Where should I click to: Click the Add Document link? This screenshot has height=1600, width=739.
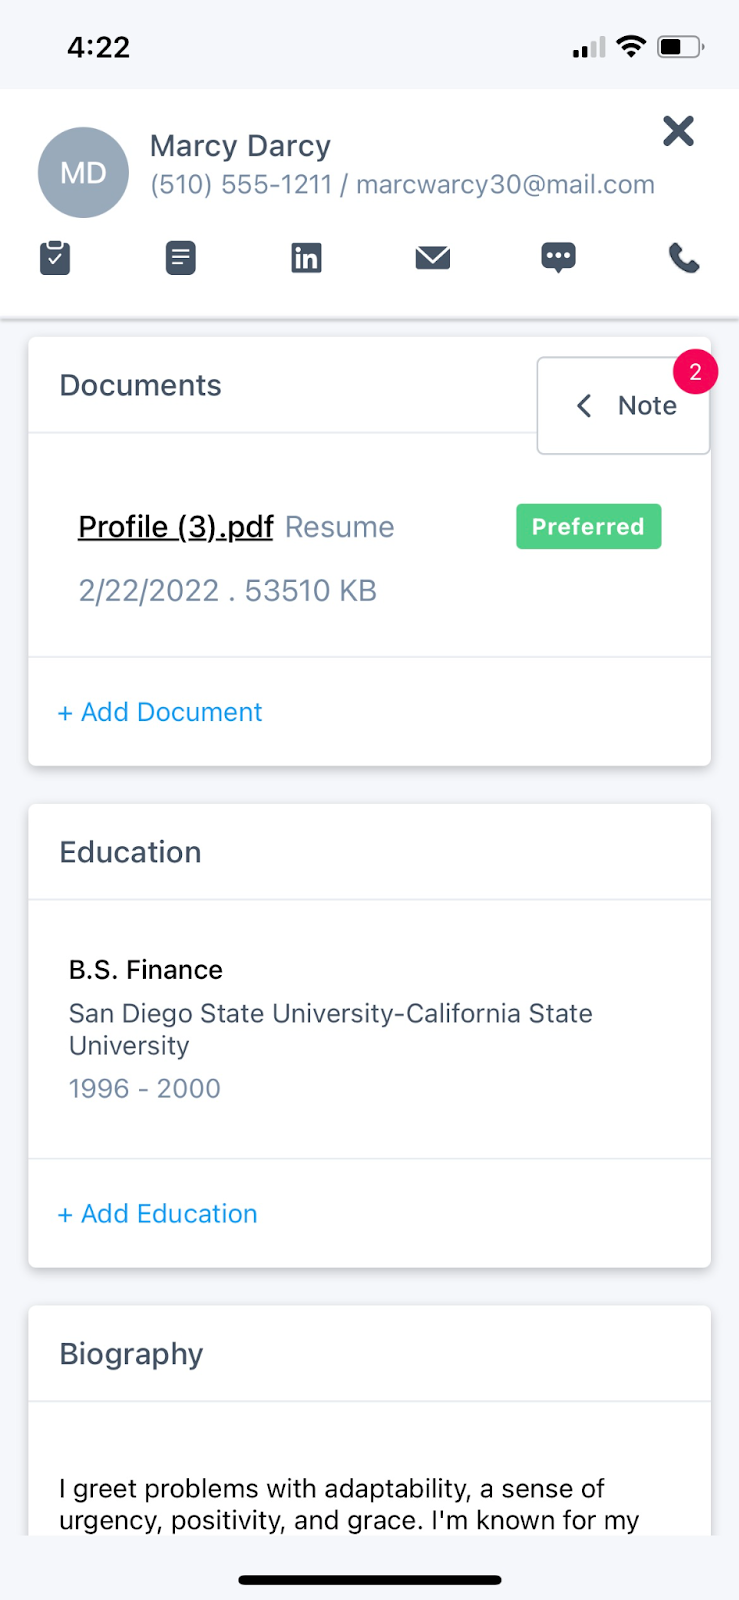tap(160, 712)
